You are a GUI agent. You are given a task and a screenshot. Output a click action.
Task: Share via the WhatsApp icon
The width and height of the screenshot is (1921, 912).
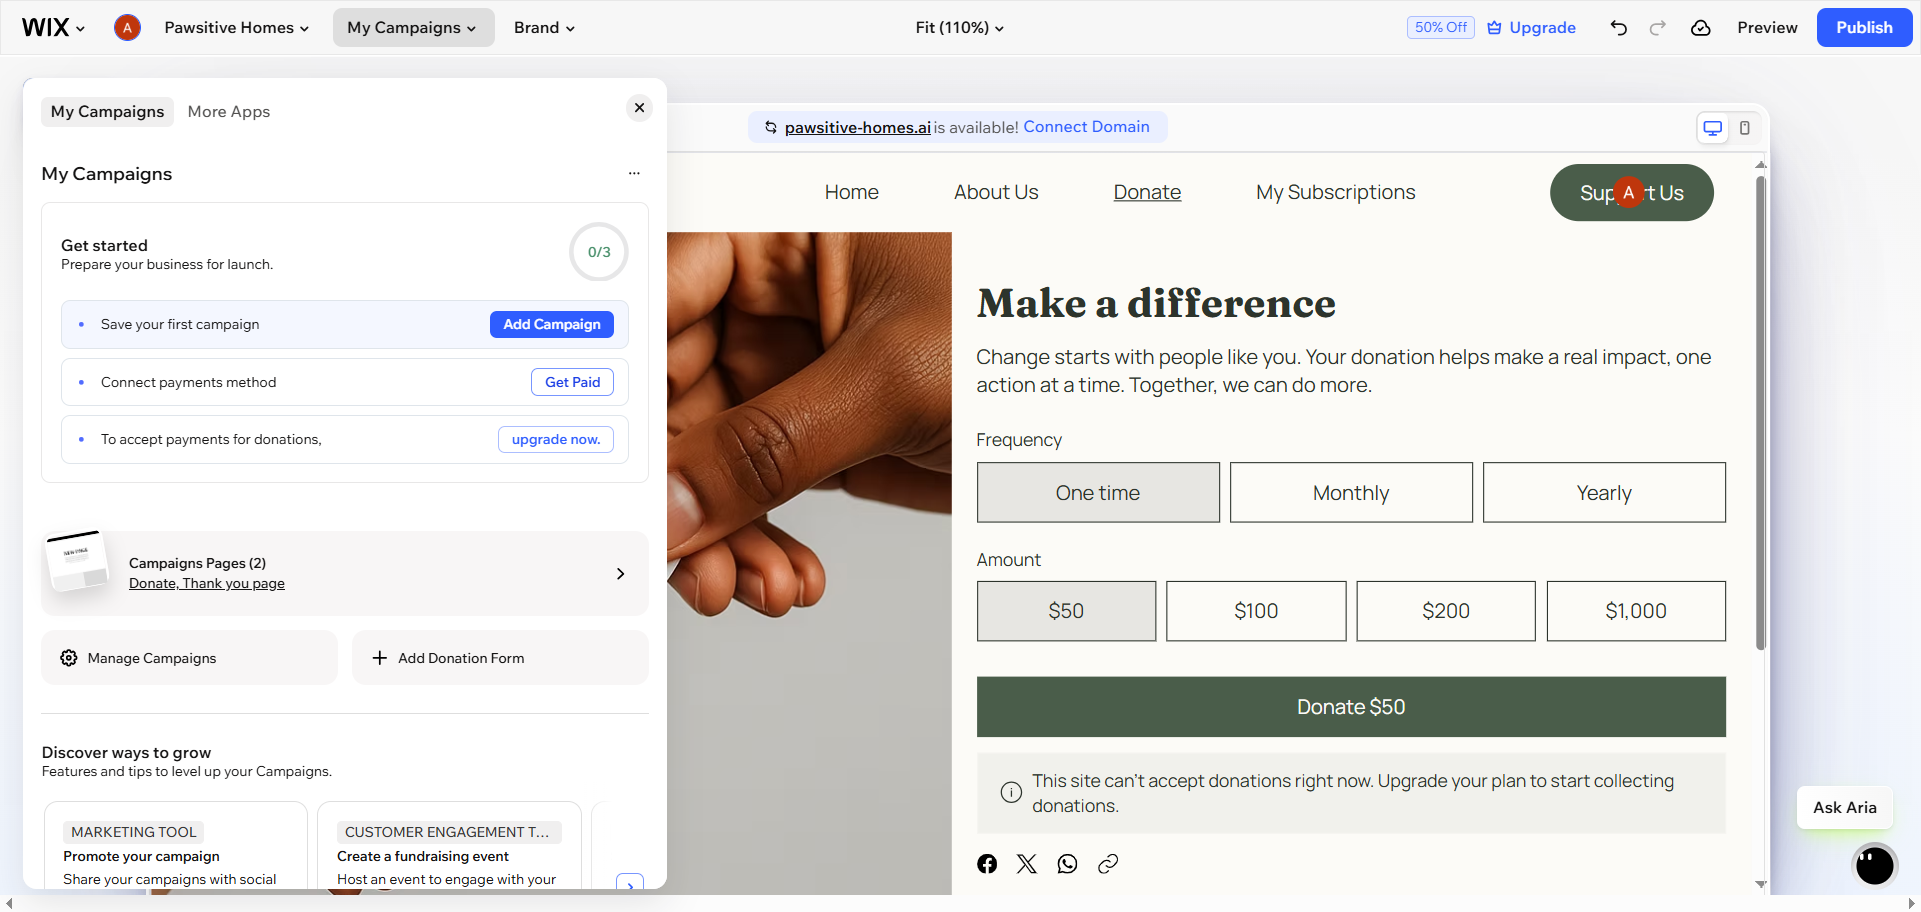click(1067, 864)
